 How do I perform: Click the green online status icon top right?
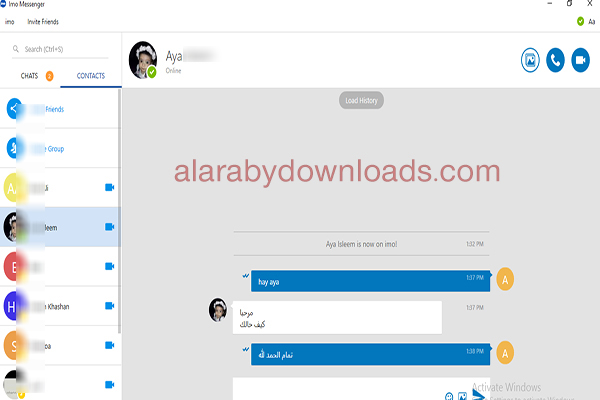[580, 21]
